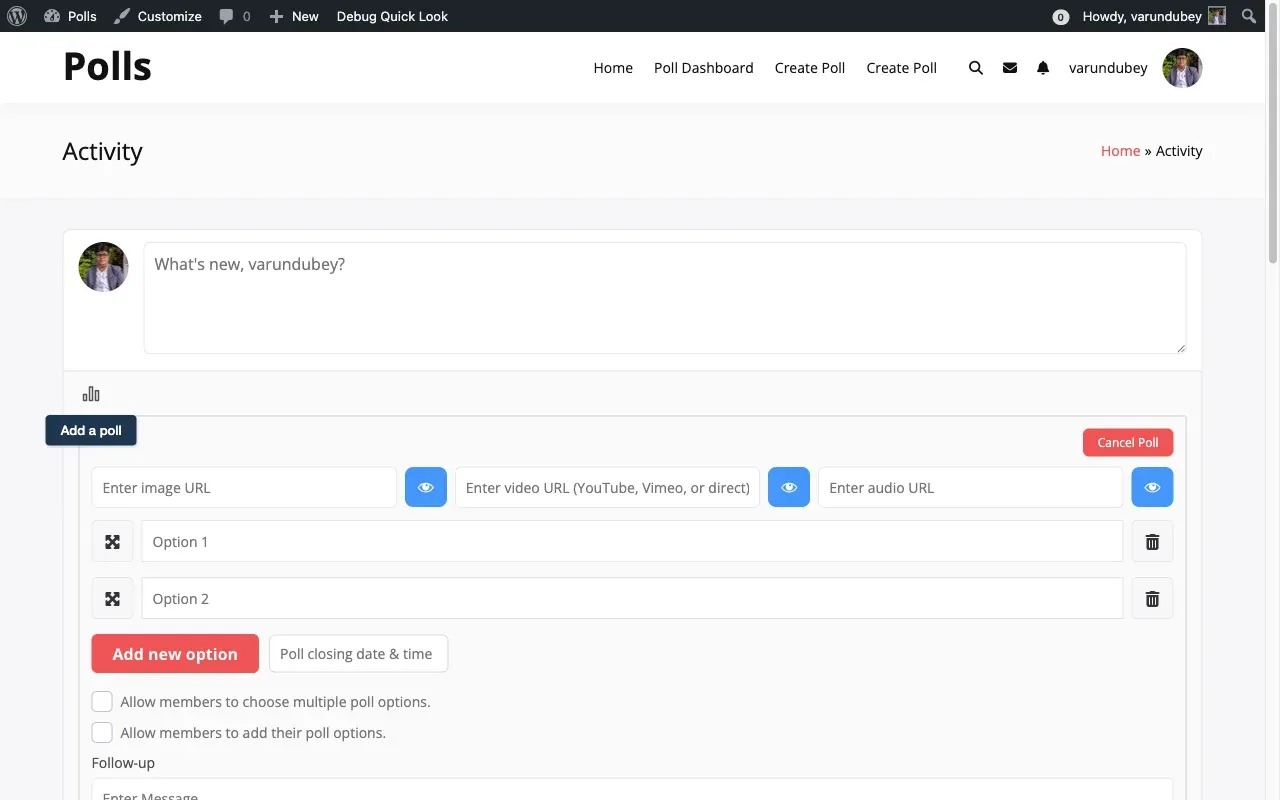
Task: Delete Option 2 with the trash icon
Action: click(x=1152, y=599)
